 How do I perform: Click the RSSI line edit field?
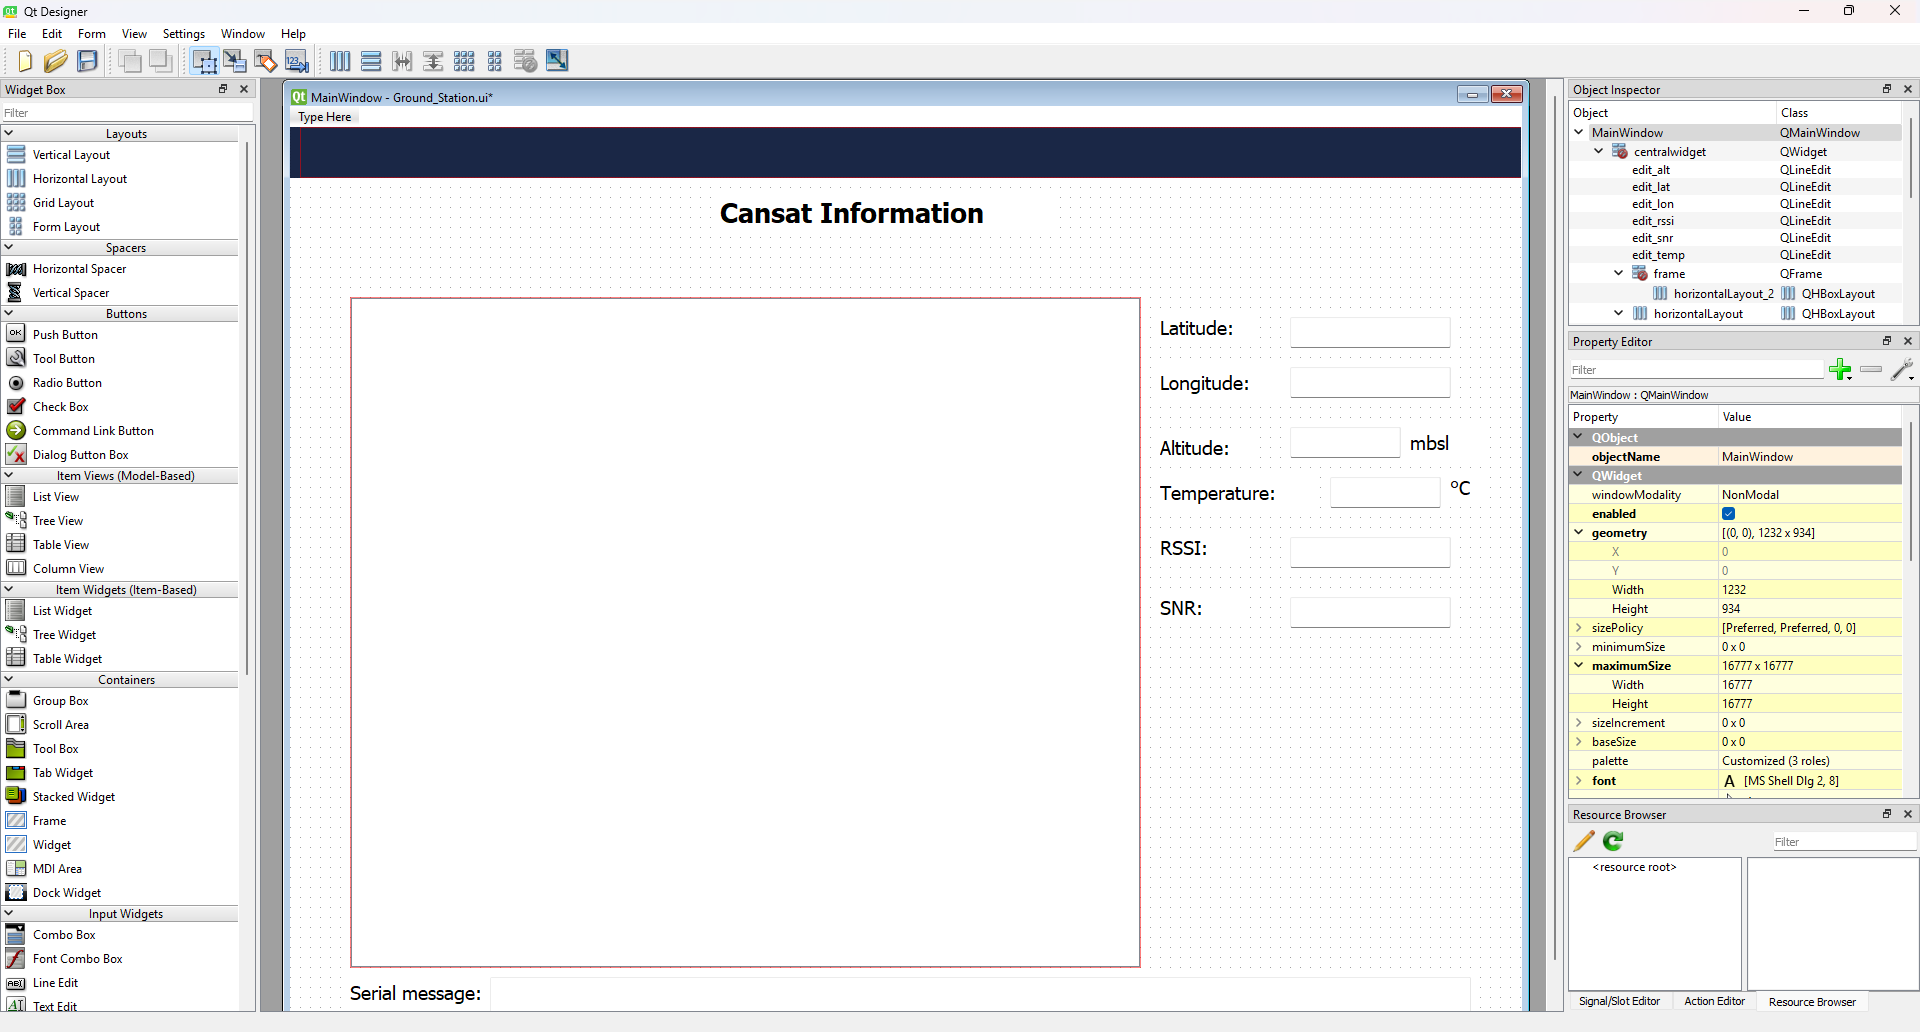click(1370, 553)
